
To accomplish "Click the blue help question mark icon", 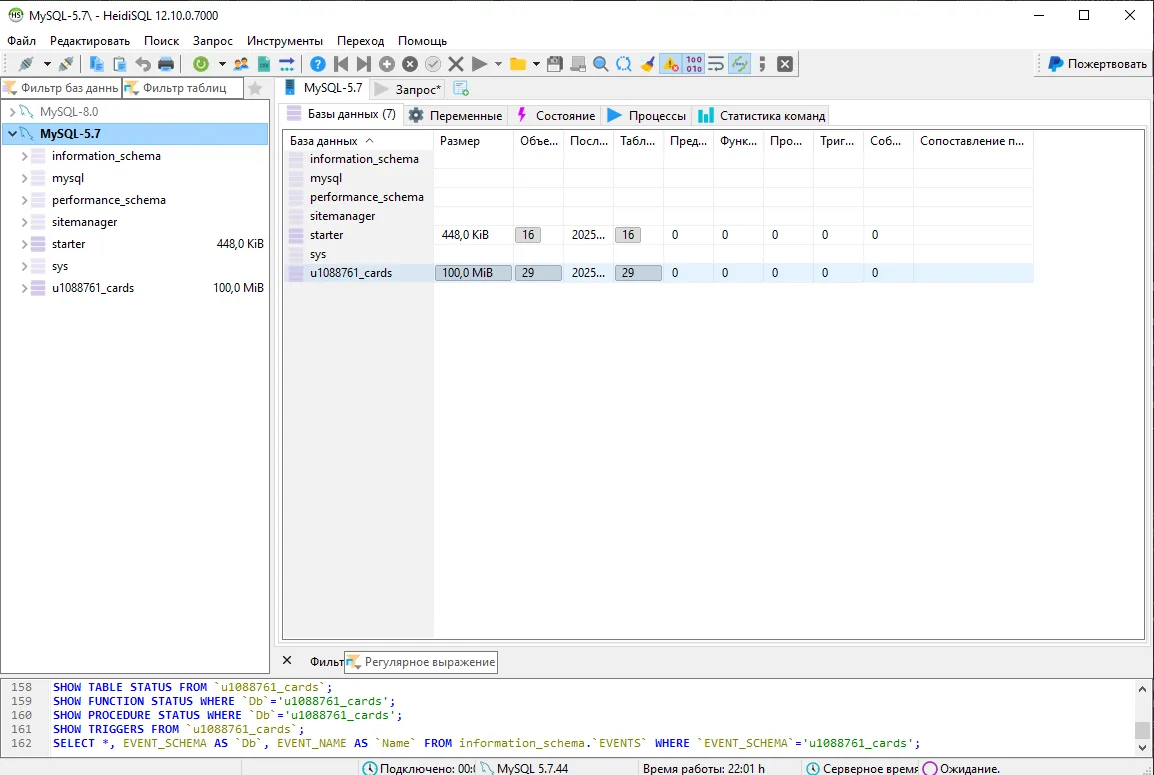I will [318, 64].
